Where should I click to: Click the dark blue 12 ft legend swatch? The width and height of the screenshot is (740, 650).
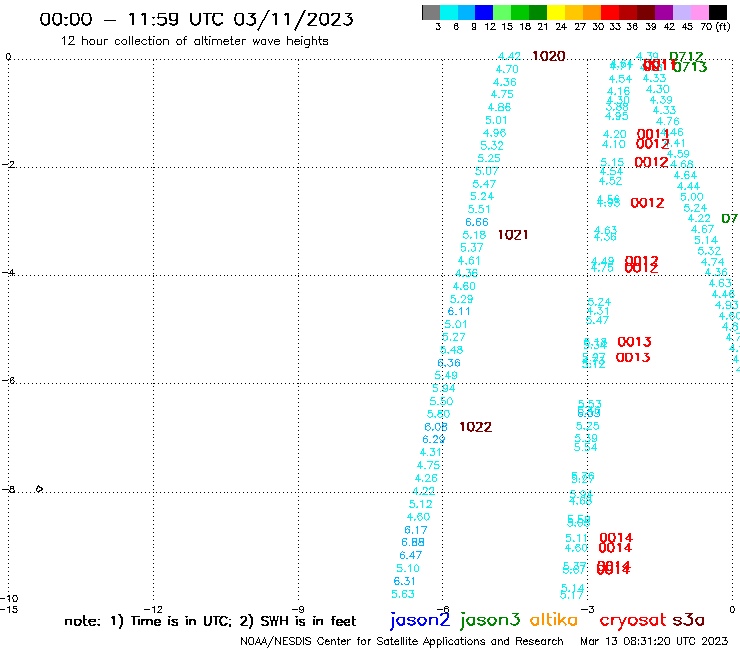click(484, 13)
